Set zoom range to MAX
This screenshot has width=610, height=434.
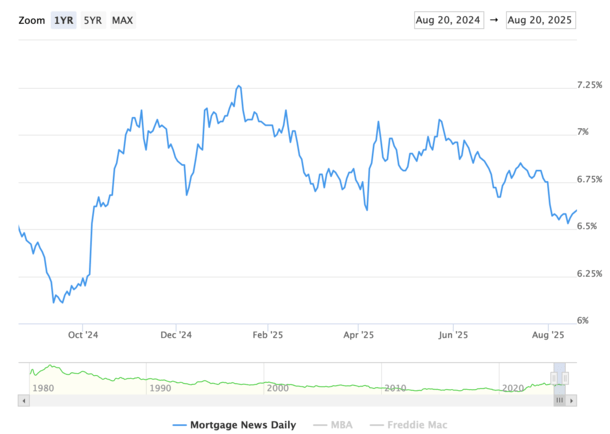(123, 20)
